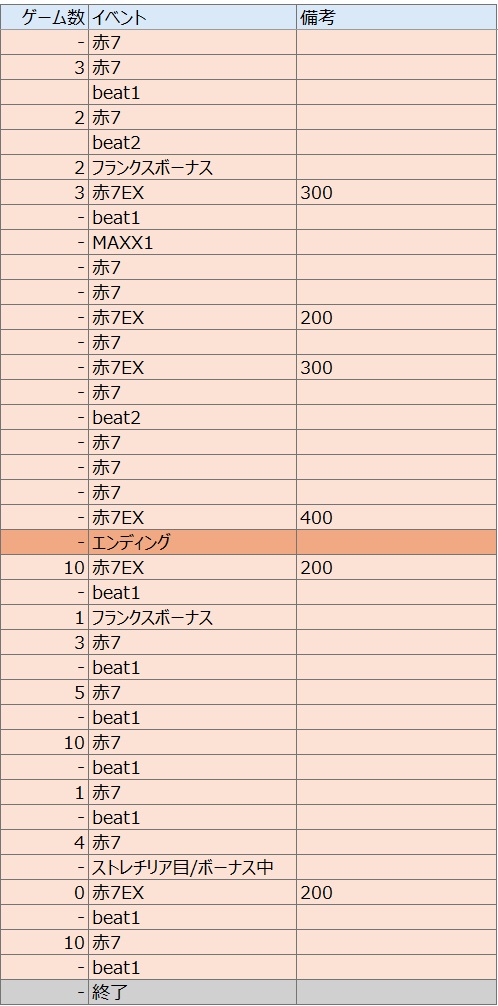This screenshot has width=498, height=1006.
Task: Select the very first 赤7 event cell
Action: [x=193, y=42]
